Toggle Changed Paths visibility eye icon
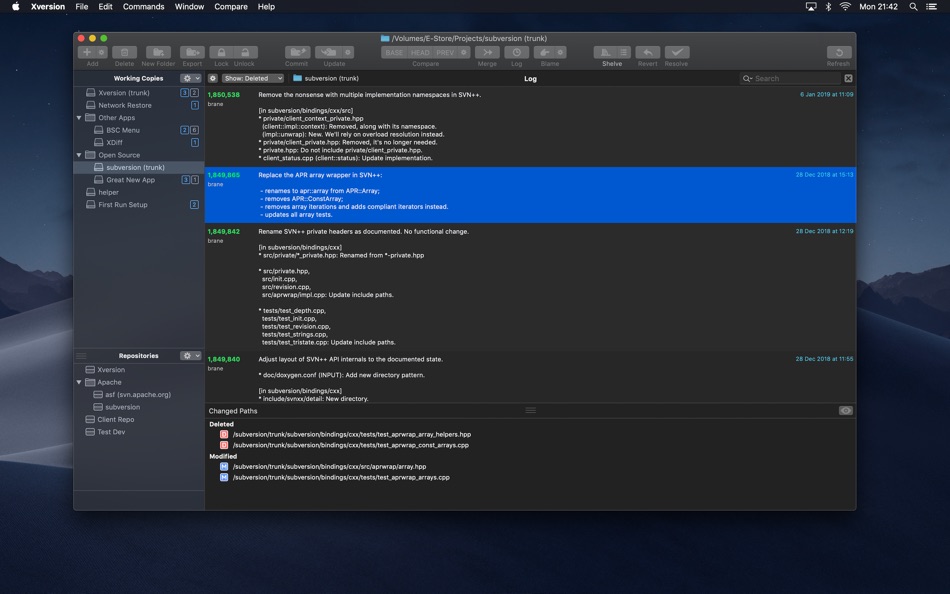Viewport: 950px width, 594px height. point(846,410)
